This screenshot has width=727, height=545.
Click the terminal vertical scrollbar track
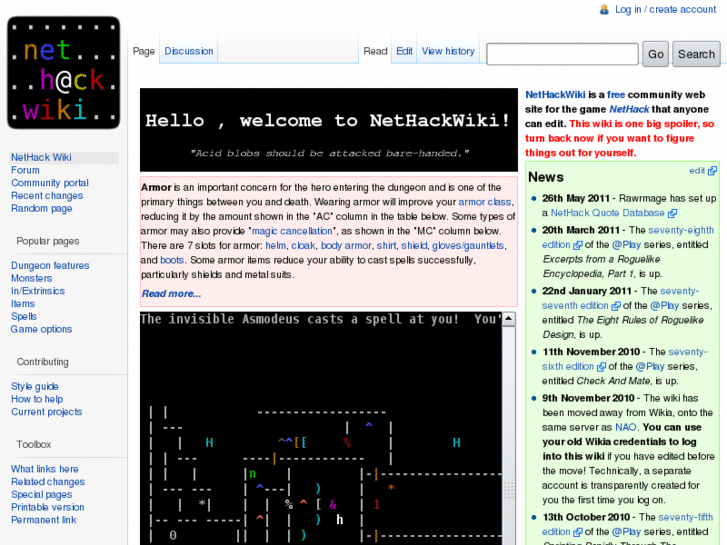[509, 436]
